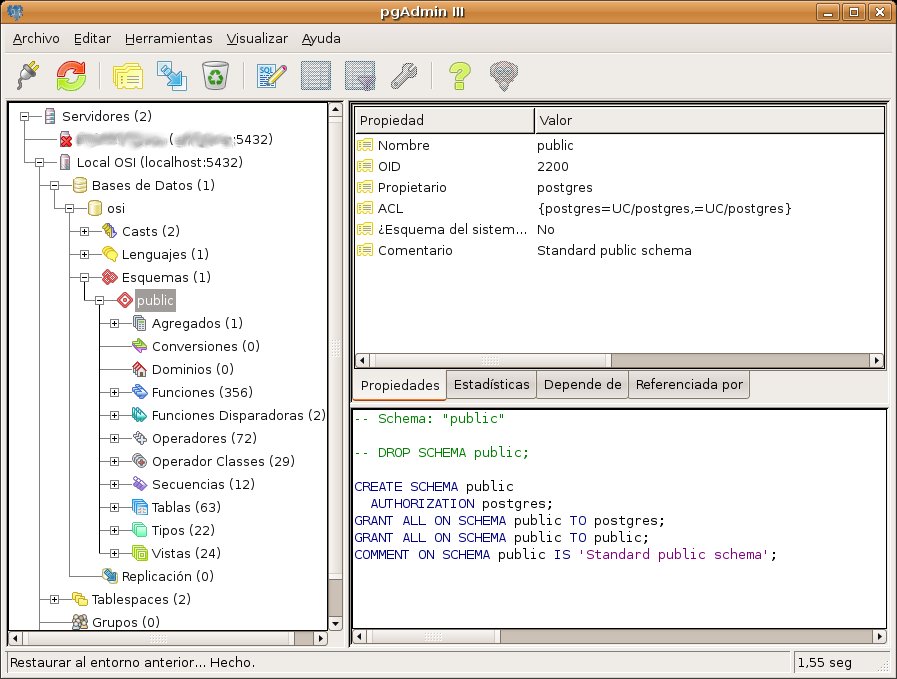
Task: Open the Herramientas menu
Action: pyautogui.click(x=168, y=39)
